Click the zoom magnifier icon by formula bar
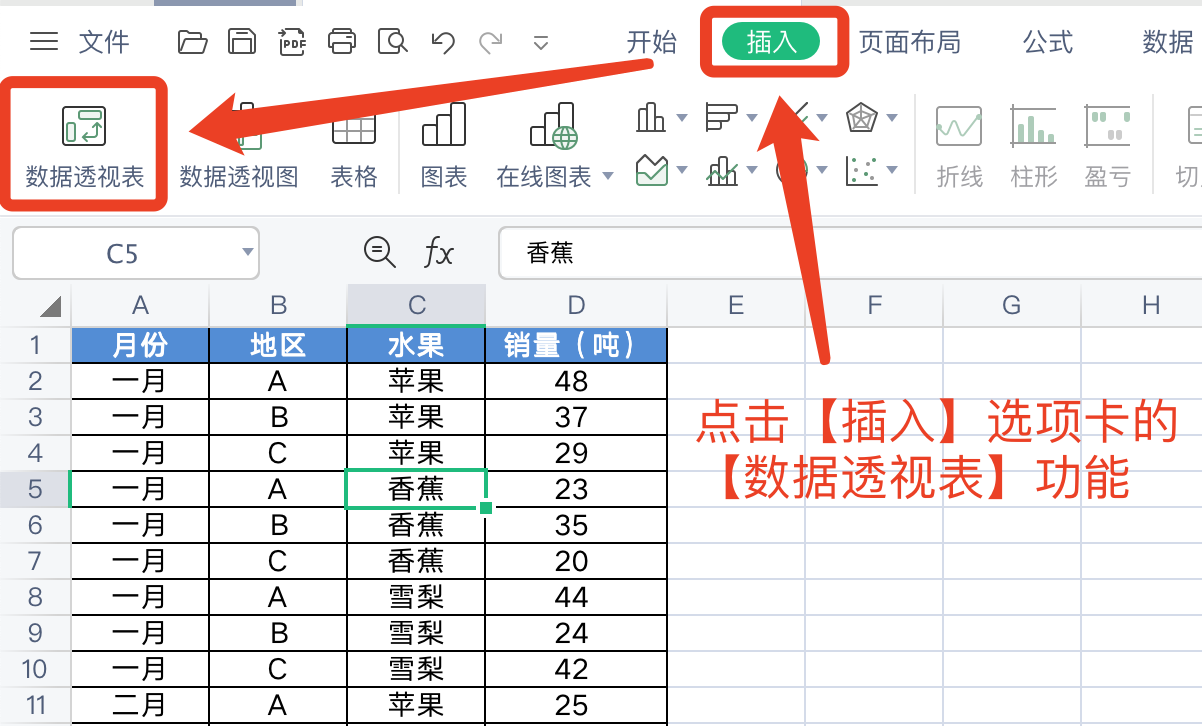 [379, 252]
